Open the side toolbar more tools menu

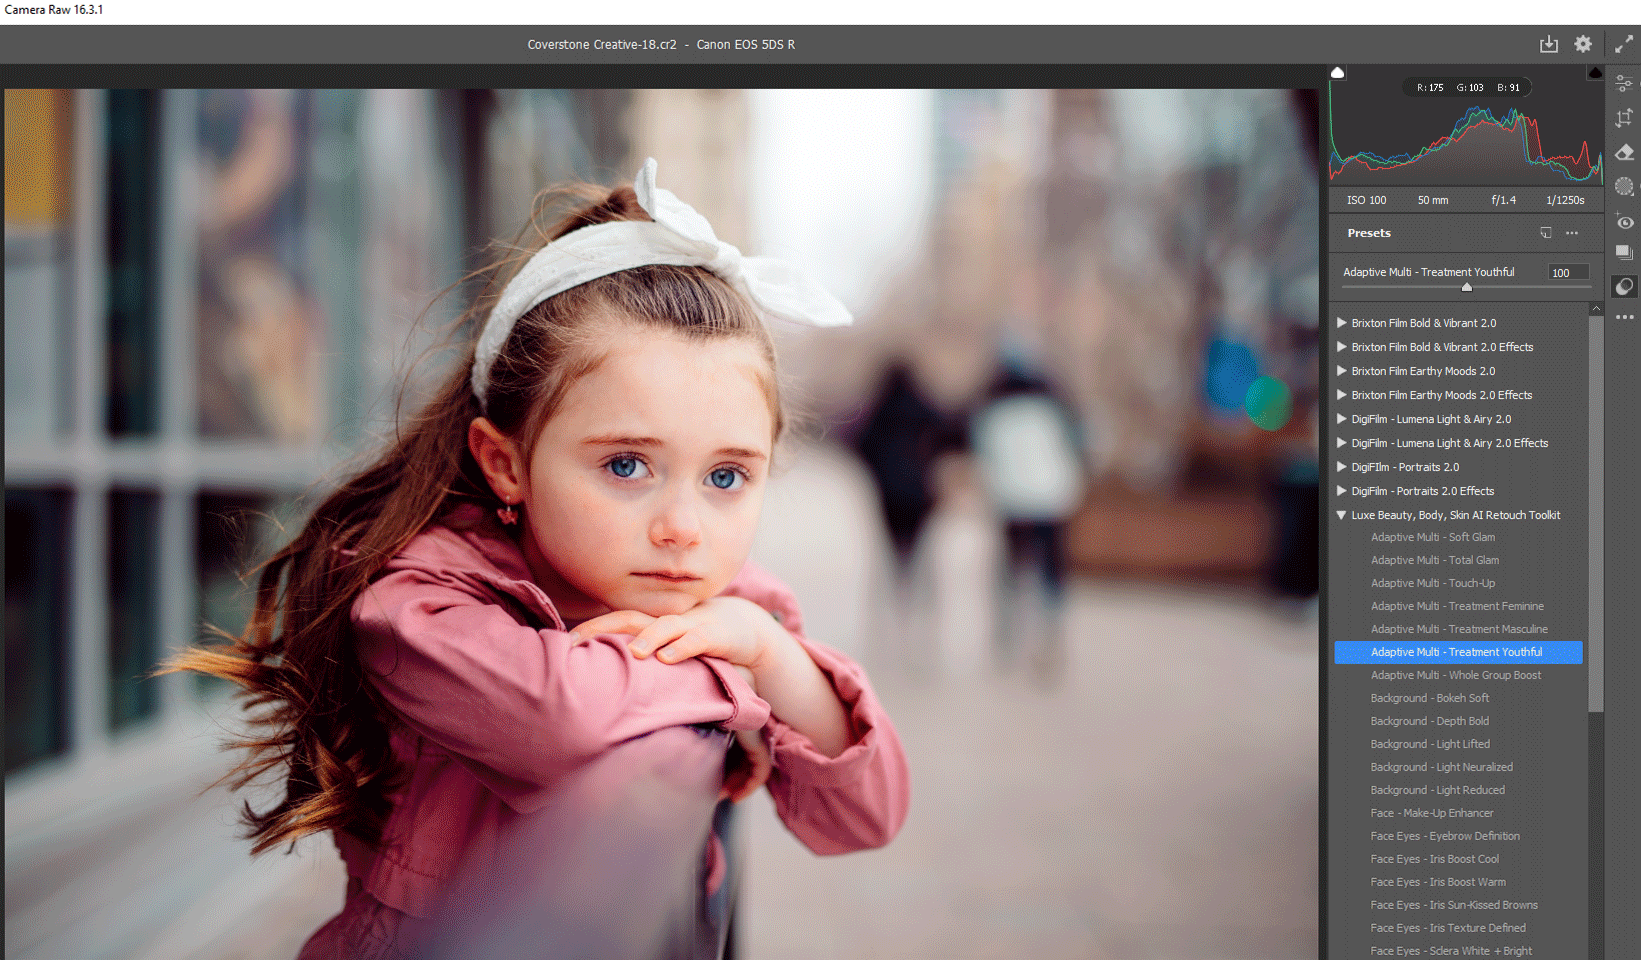click(x=1624, y=317)
